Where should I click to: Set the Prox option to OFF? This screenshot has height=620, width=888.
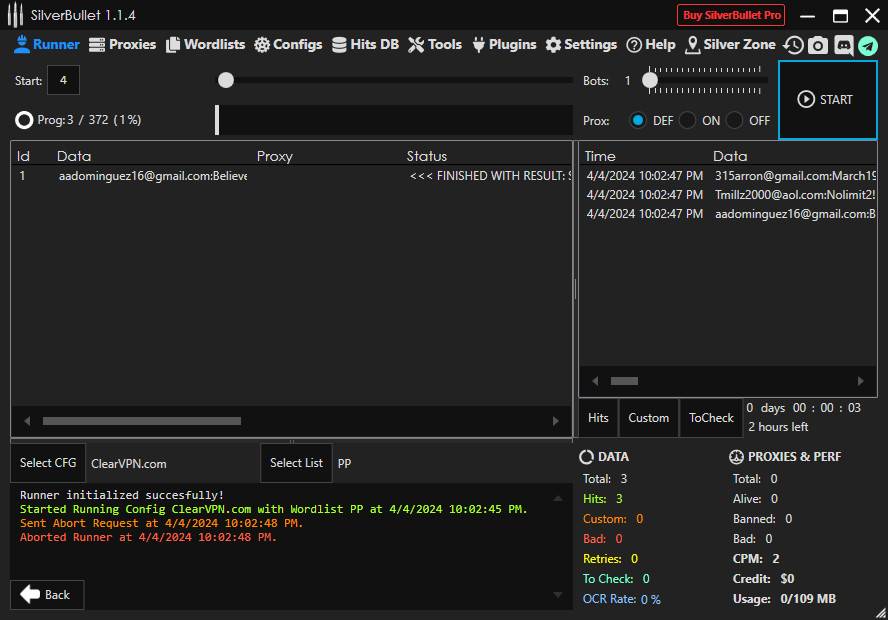click(735, 120)
